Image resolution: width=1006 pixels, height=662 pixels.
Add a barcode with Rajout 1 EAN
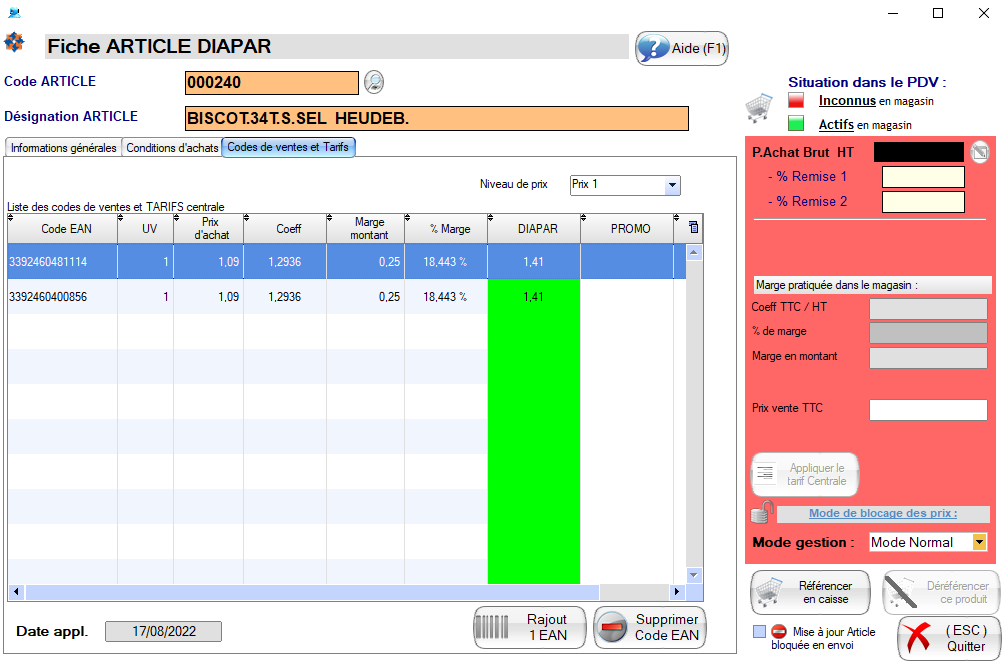[530, 627]
